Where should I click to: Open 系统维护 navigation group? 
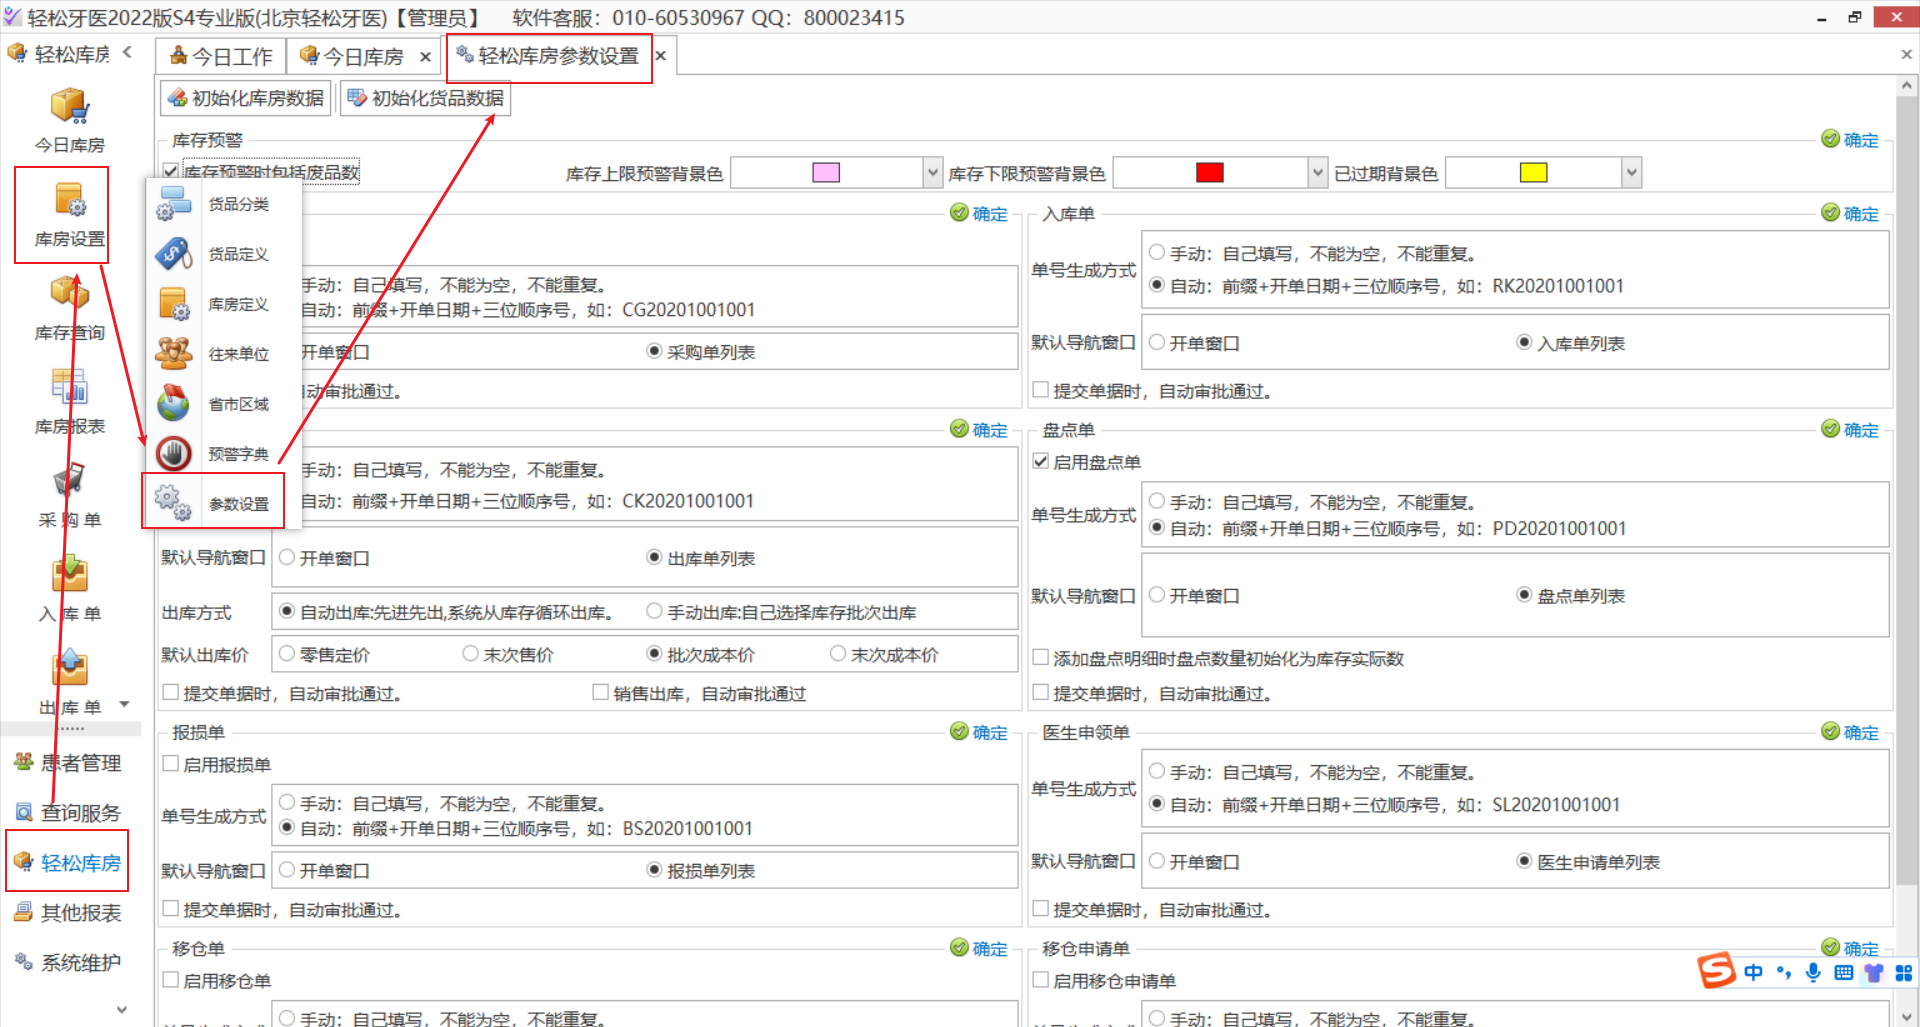tap(68, 962)
